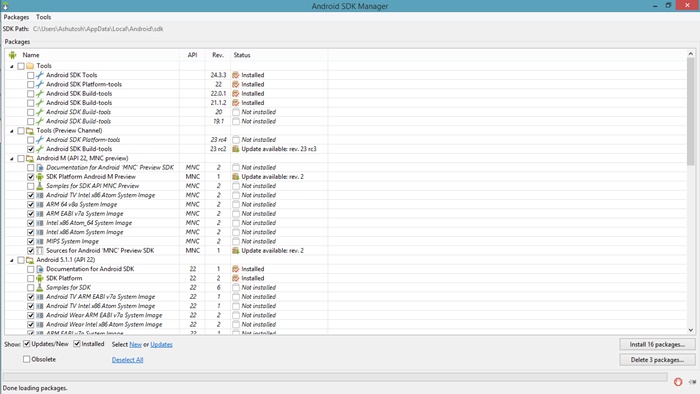The width and height of the screenshot is (700, 394).
Task: Click the 'Update available: rev. 23 rc3' status text
Action: 279,149
